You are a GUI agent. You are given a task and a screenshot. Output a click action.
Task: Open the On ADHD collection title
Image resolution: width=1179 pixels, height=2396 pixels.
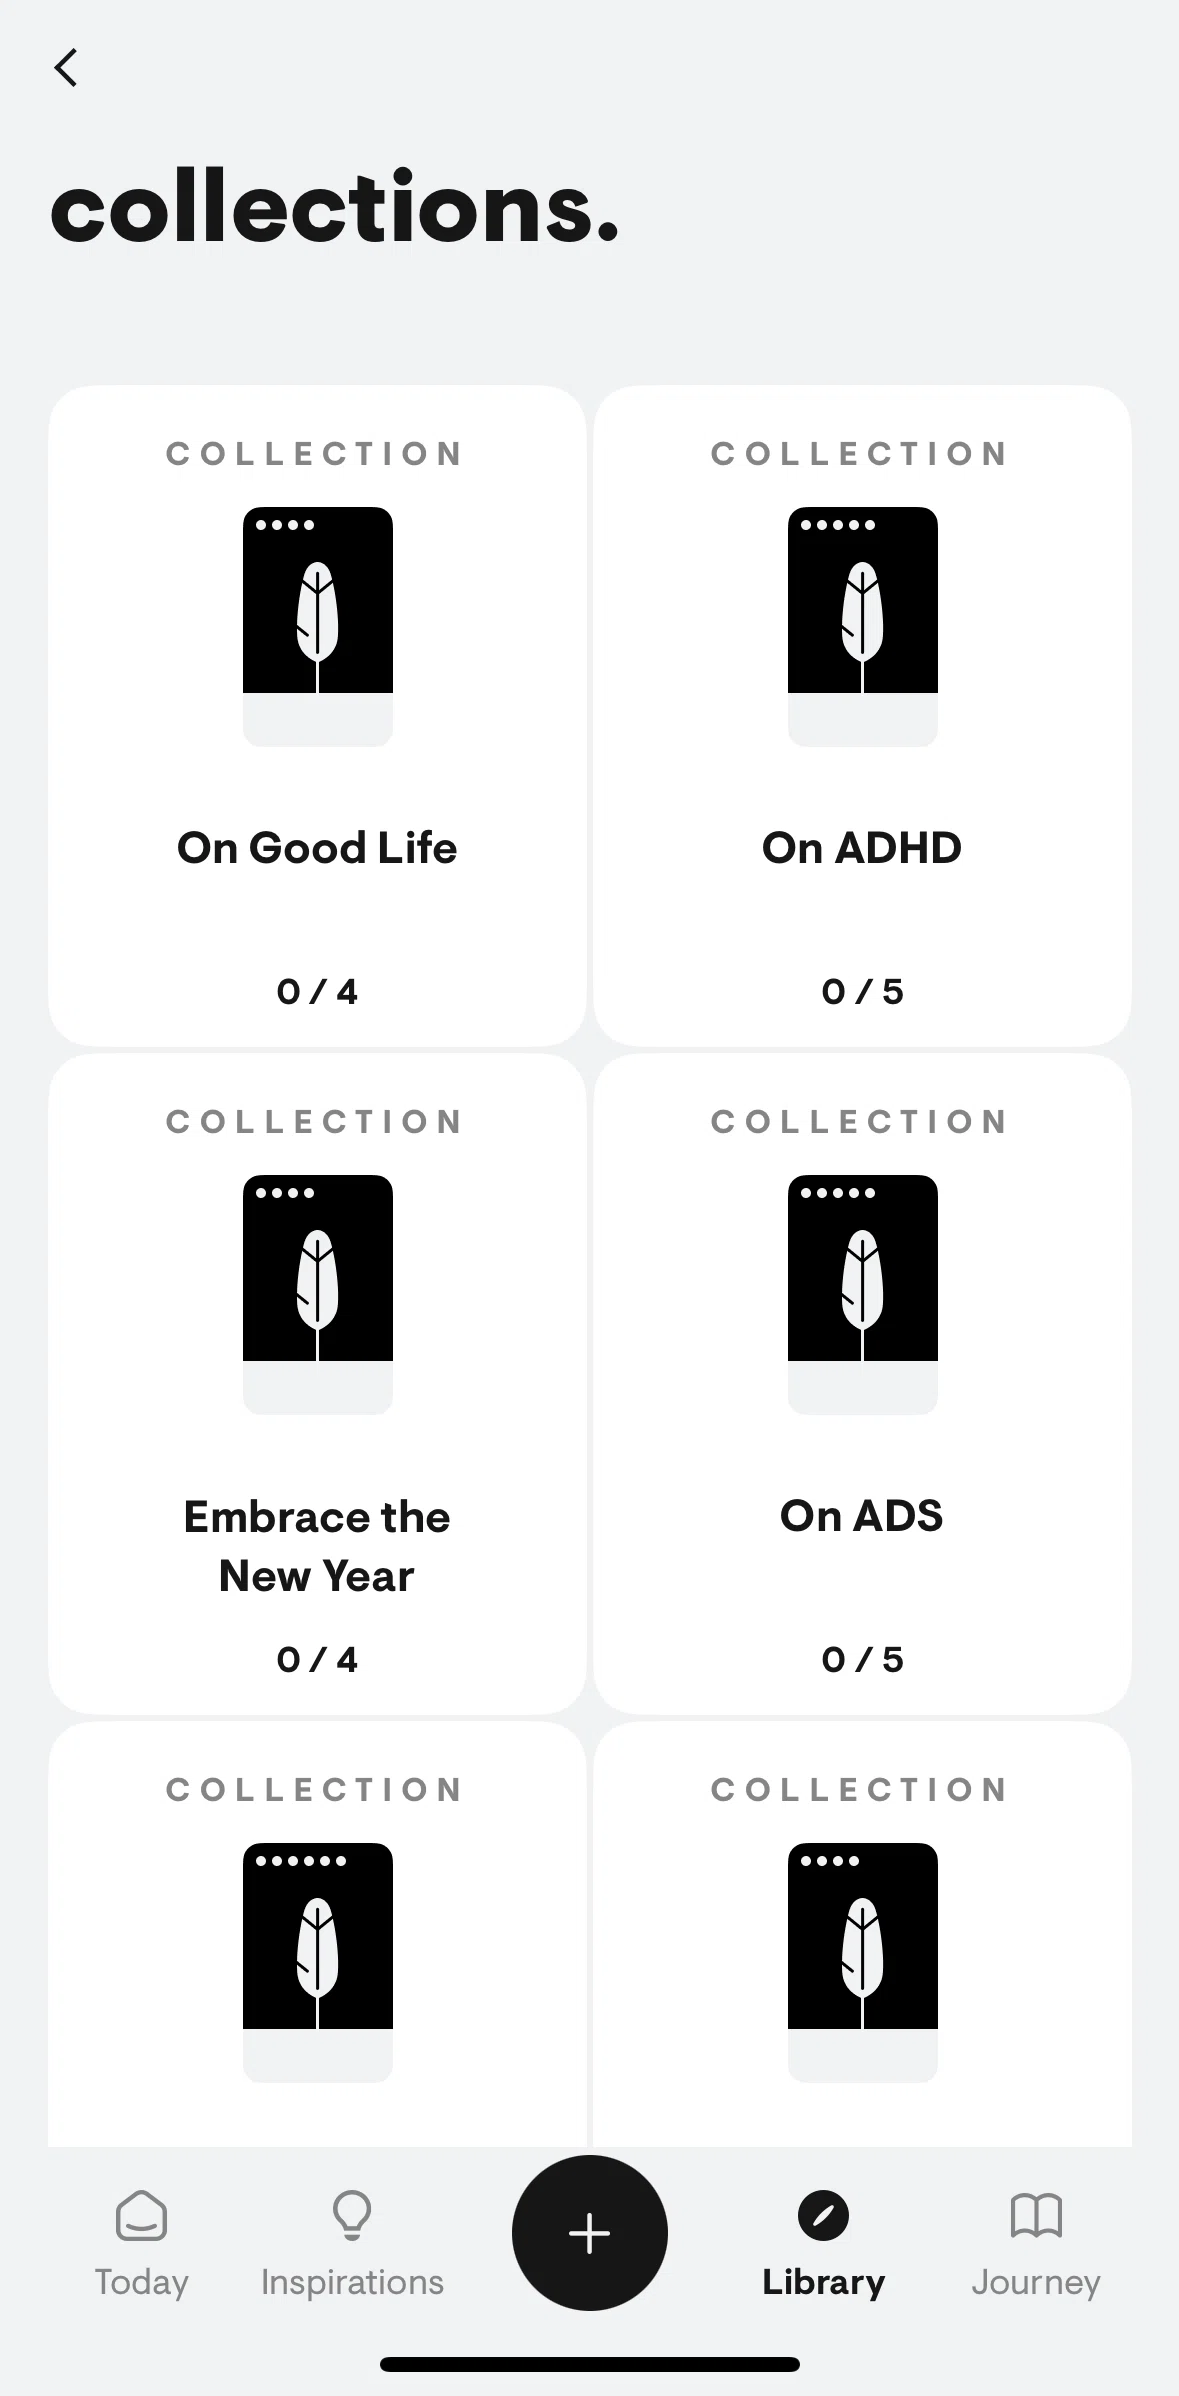point(862,848)
